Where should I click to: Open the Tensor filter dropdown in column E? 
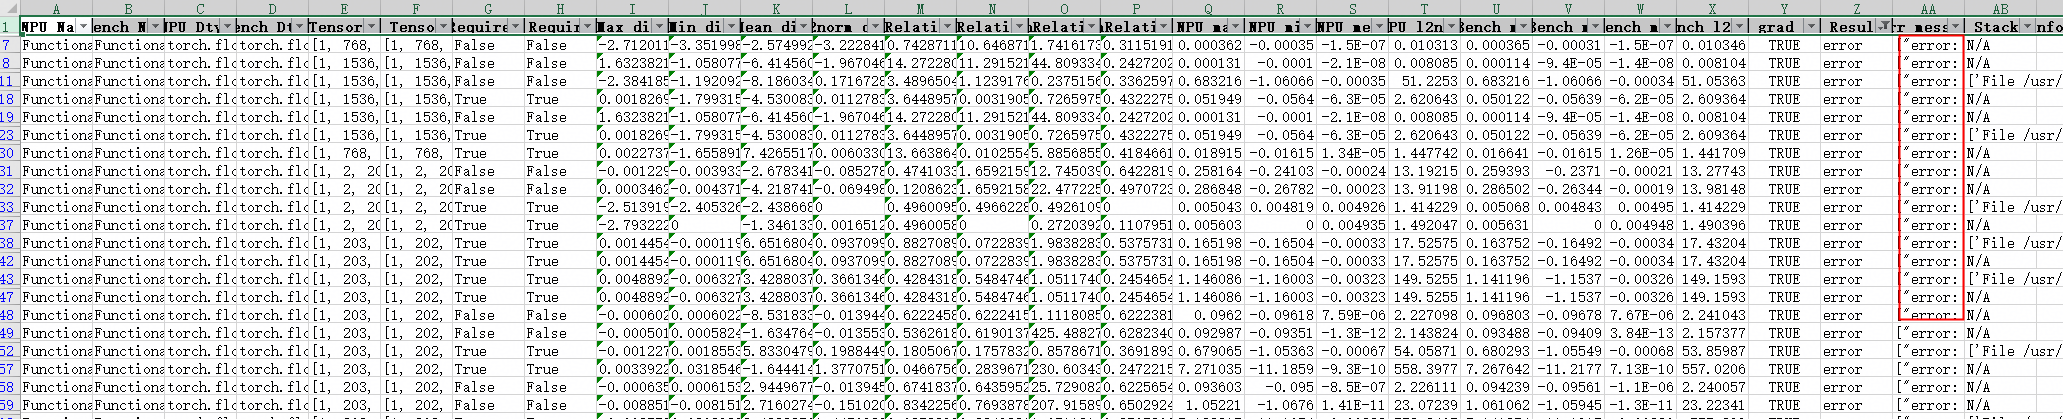point(372,26)
